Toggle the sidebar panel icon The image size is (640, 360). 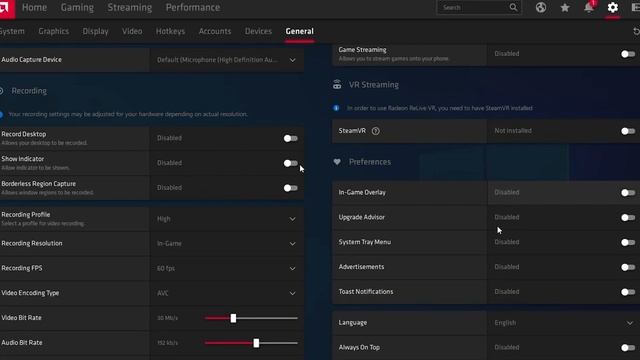click(x=636, y=7)
